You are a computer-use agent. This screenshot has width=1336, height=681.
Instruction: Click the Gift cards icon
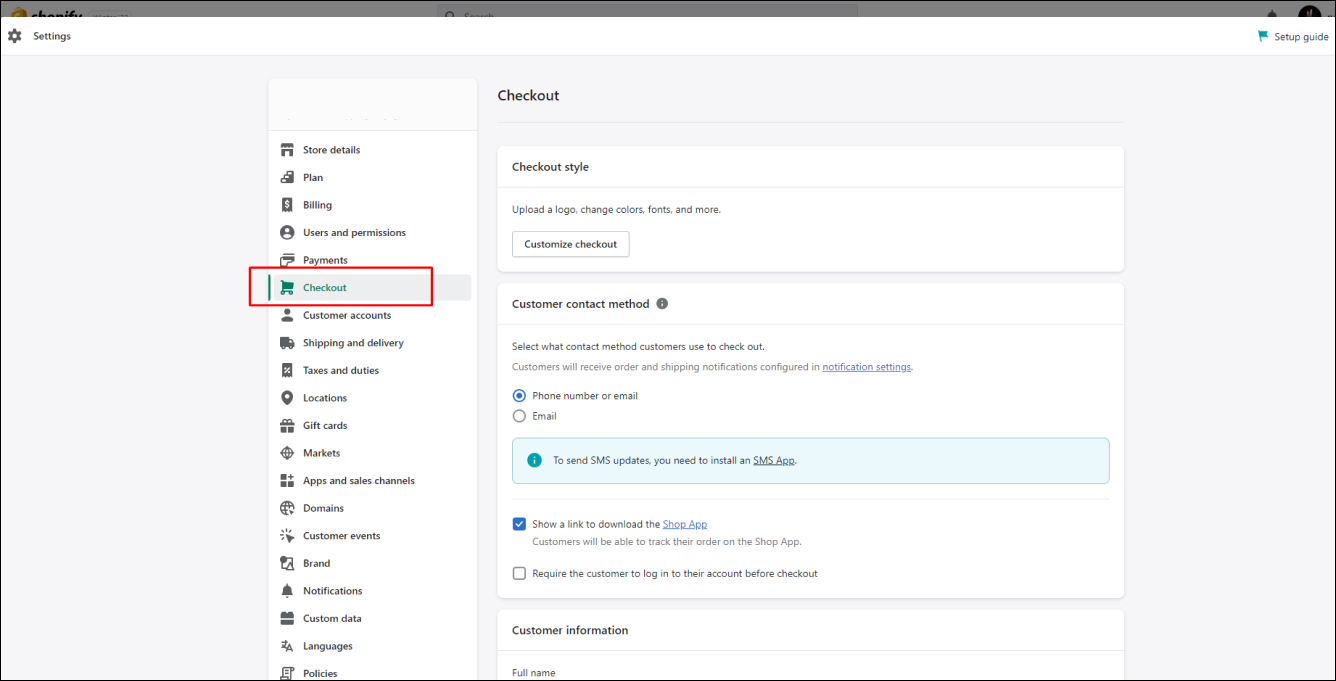tap(287, 425)
